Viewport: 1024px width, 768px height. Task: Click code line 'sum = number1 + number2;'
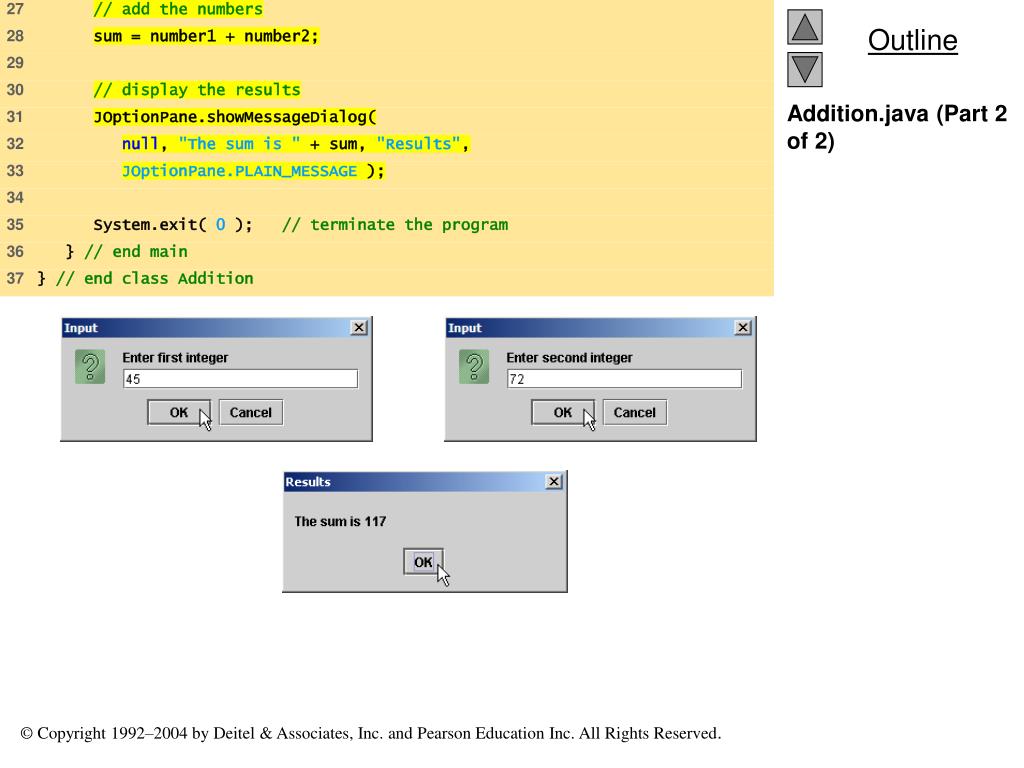(x=206, y=36)
